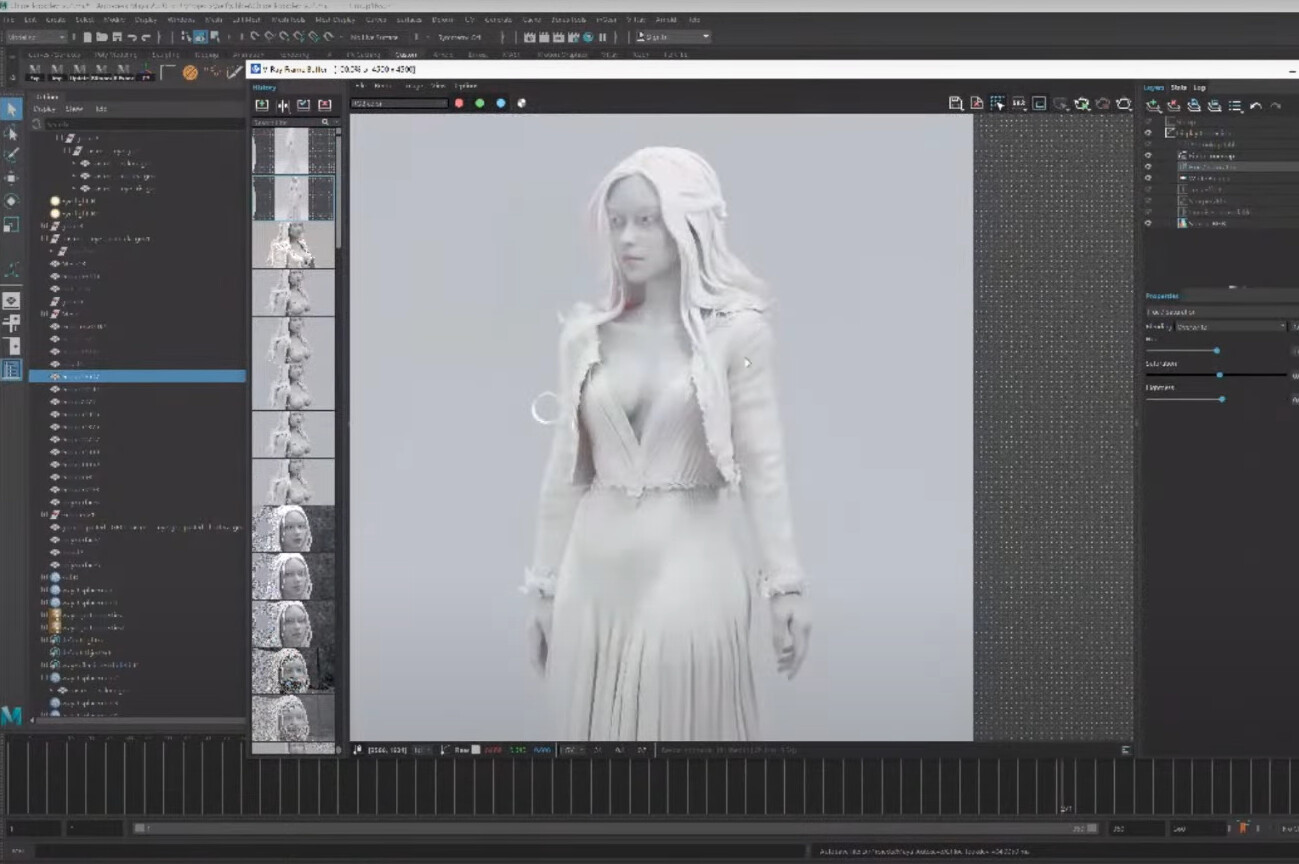The height and width of the screenshot is (864, 1299).
Task: Save the current VFB image
Action: (955, 103)
